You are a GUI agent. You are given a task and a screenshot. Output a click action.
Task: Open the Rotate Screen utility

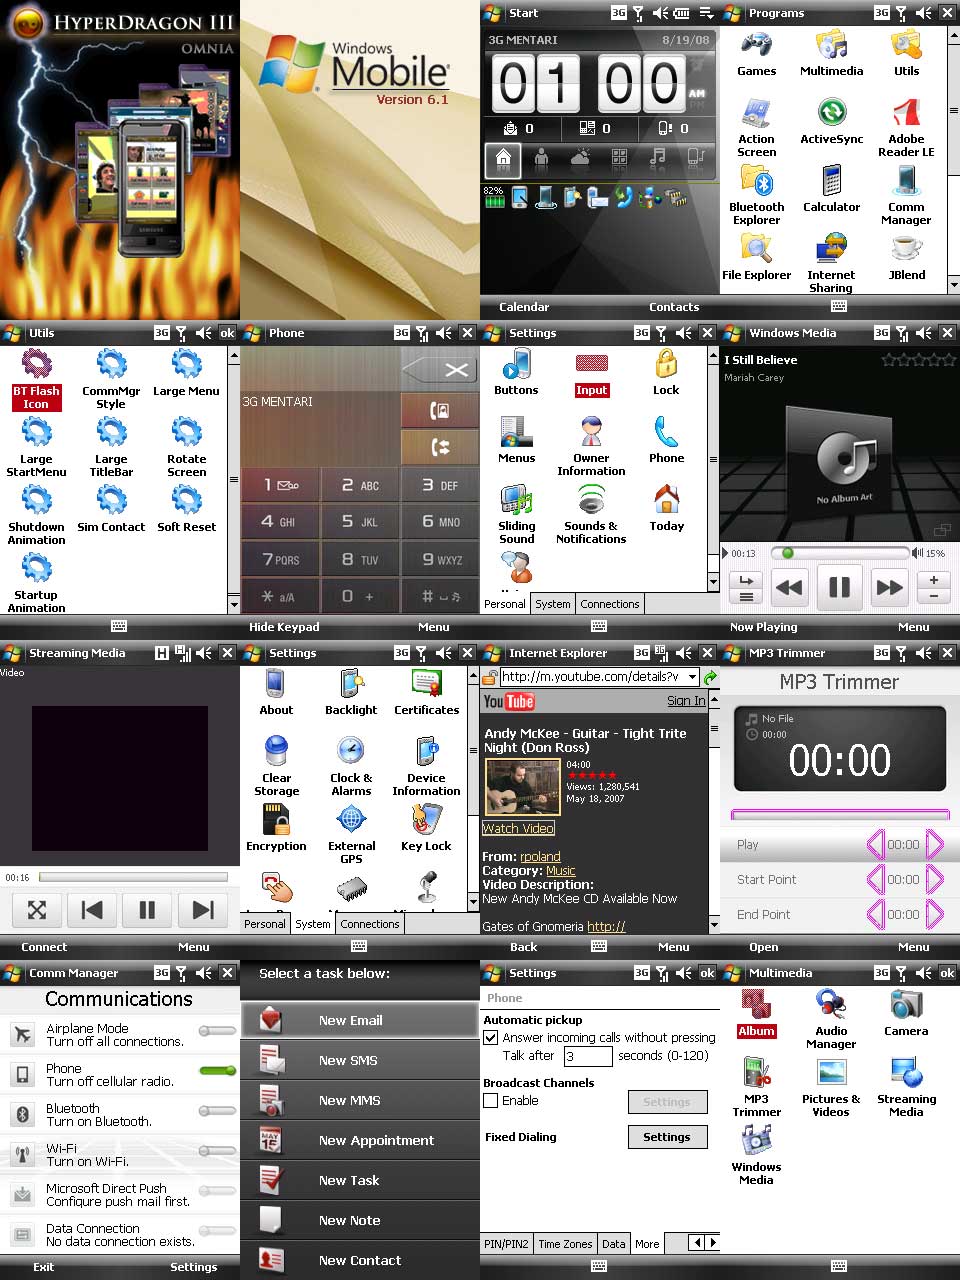pos(186,448)
